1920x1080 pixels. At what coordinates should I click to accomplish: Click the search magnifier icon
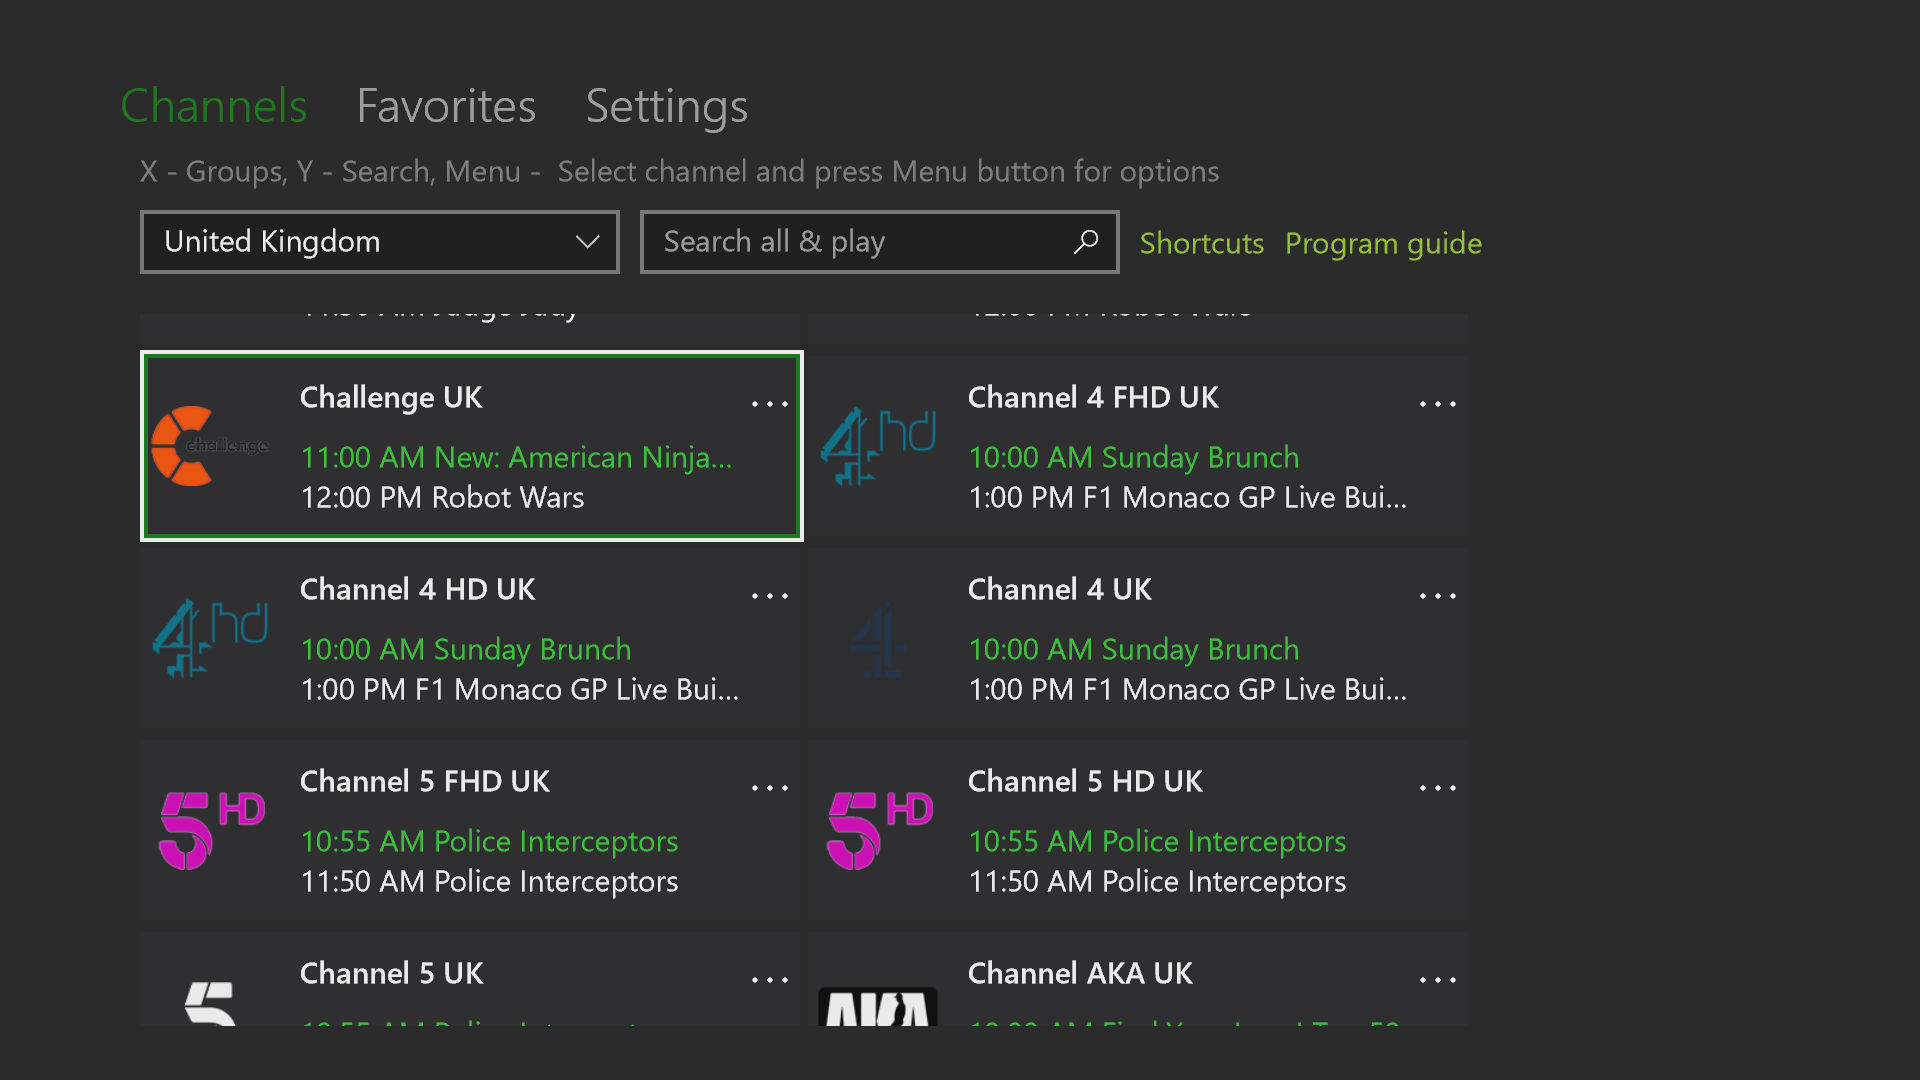(1086, 242)
